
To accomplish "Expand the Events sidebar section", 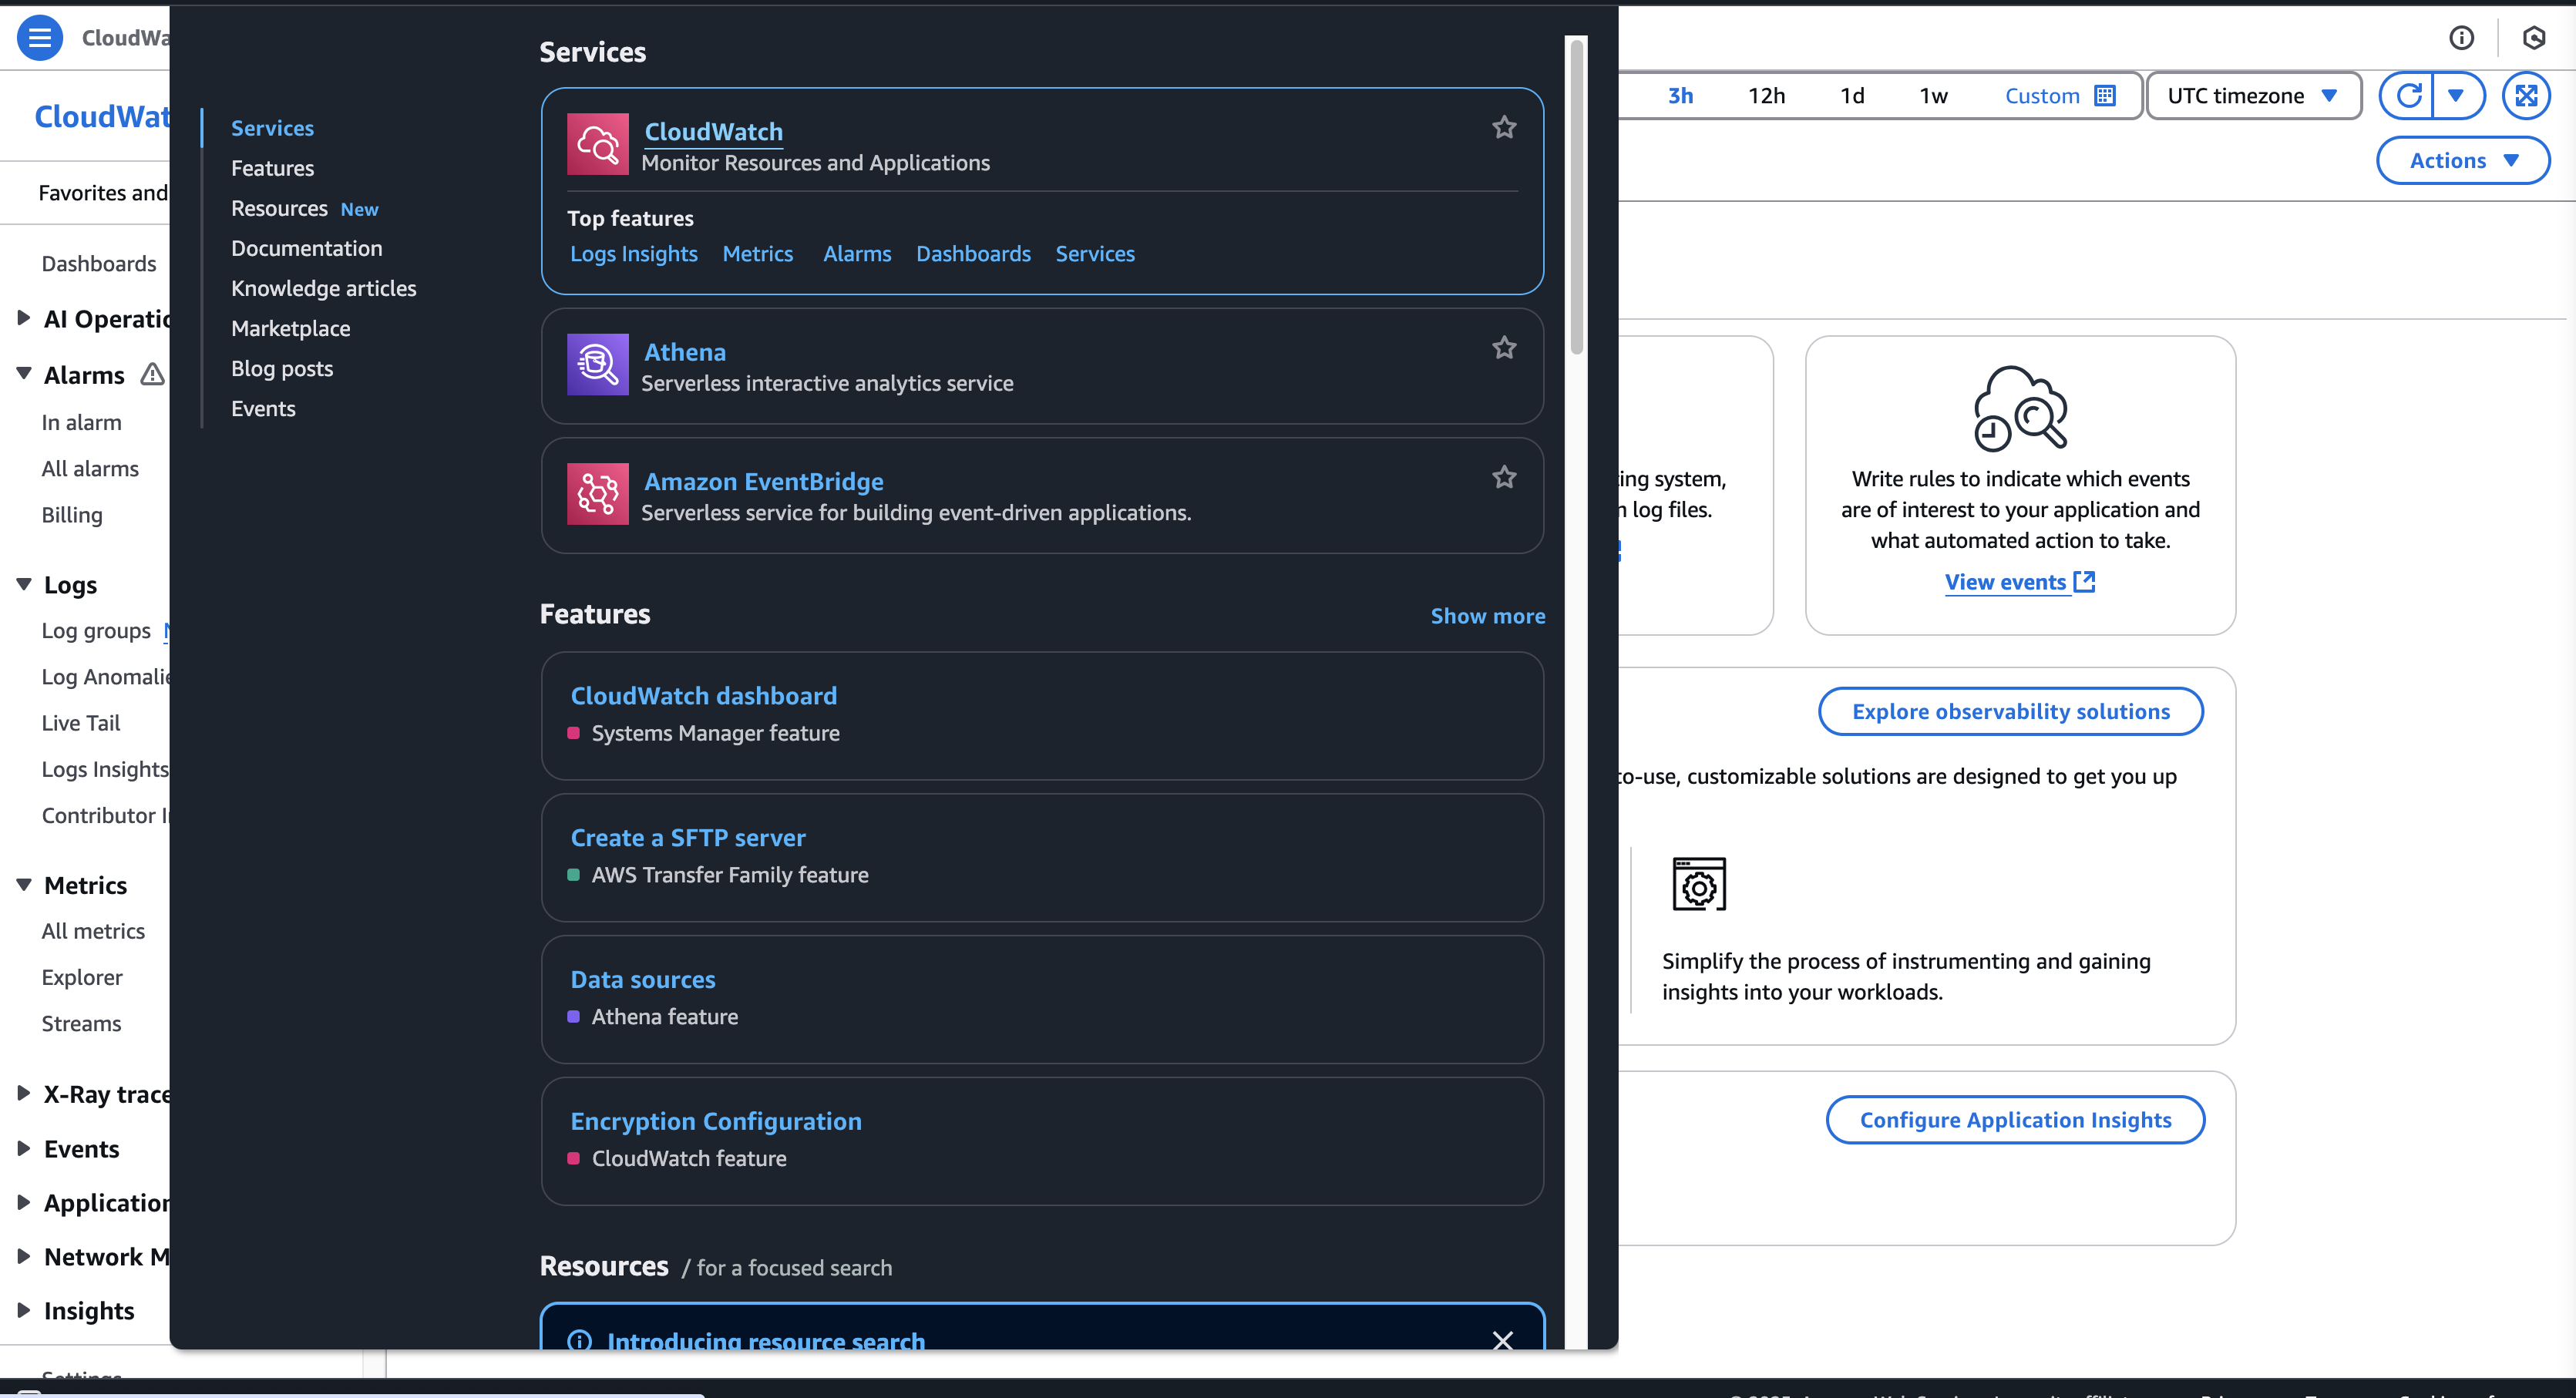I will pos(23,1148).
